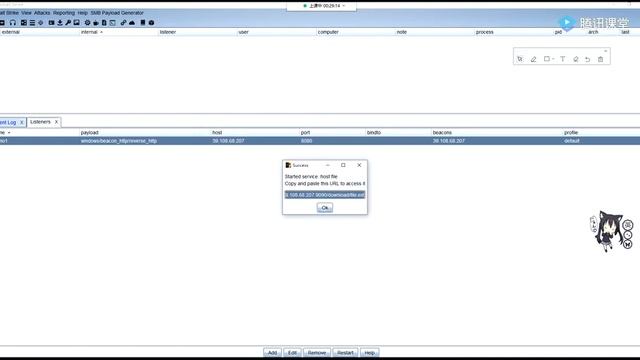Generate Windows executable via gear icon
Image resolution: width=640 pixels, height=360 pixels.
click(x=87, y=23)
